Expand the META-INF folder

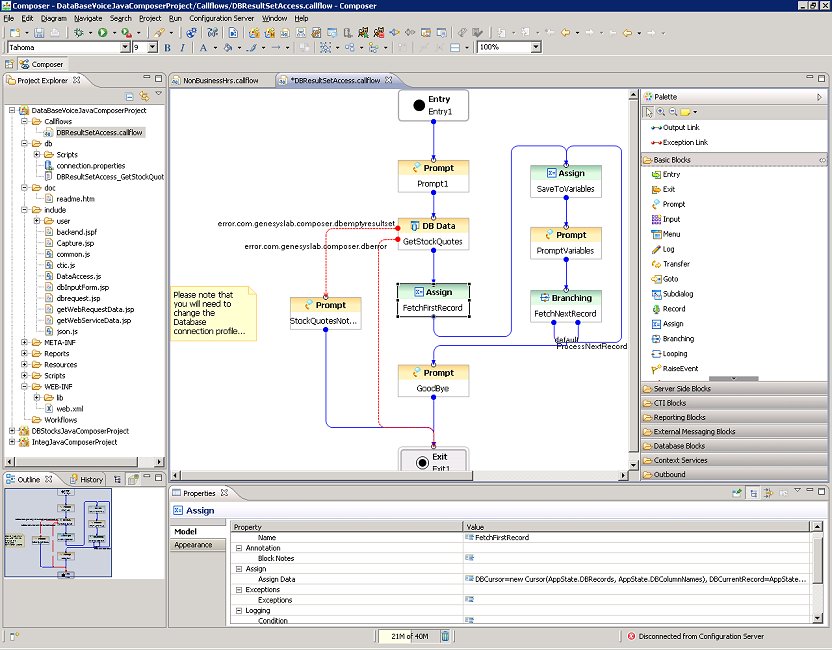(x=24, y=342)
